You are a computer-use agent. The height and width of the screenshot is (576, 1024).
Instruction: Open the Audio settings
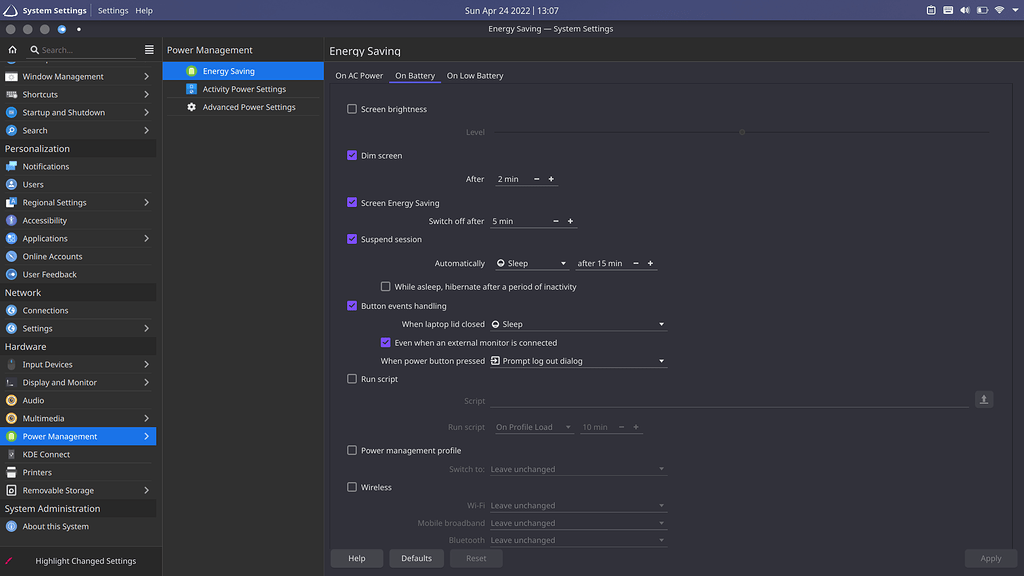coord(33,400)
